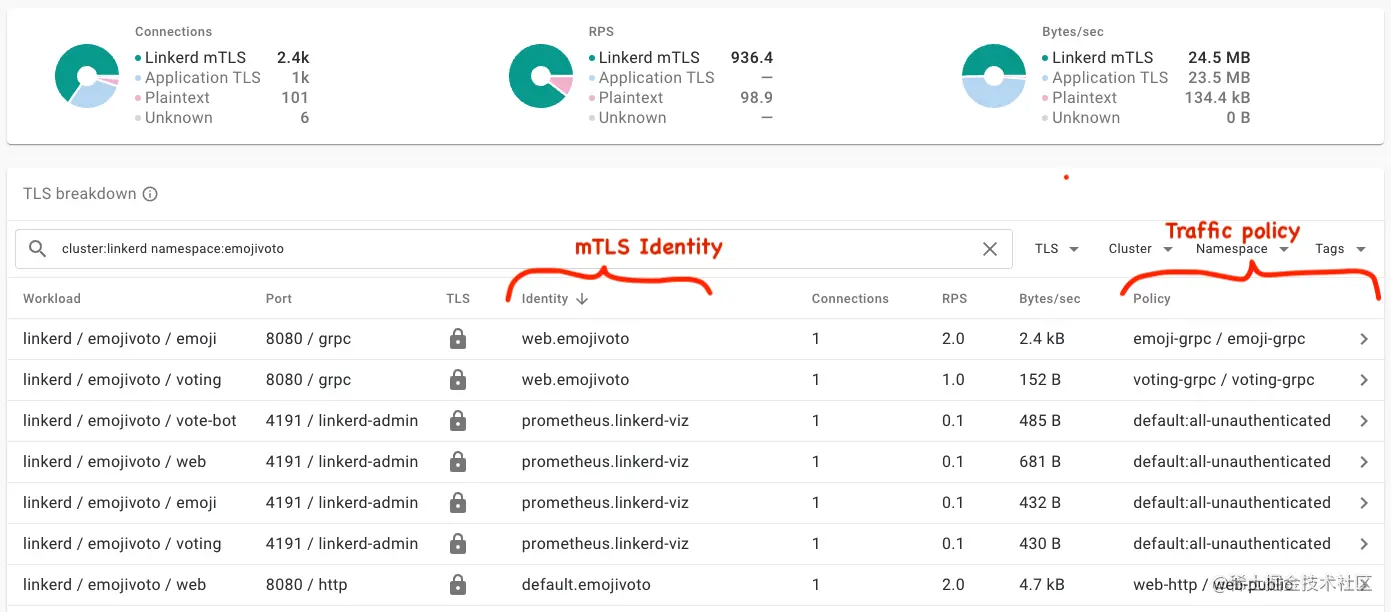
Task: Click Plaintext legend dot under RPS
Action: 593,98
